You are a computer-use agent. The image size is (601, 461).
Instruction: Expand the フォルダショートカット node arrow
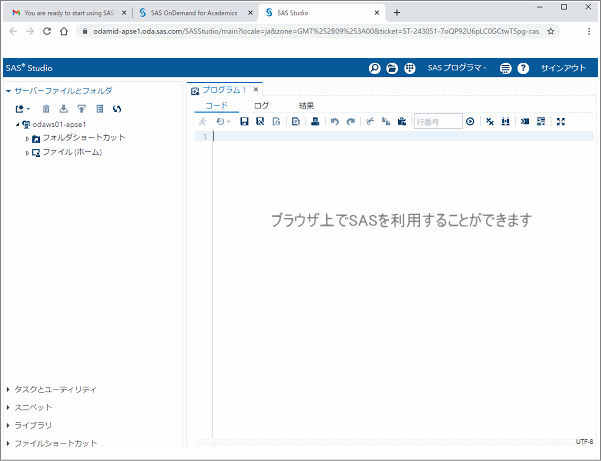point(27,138)
